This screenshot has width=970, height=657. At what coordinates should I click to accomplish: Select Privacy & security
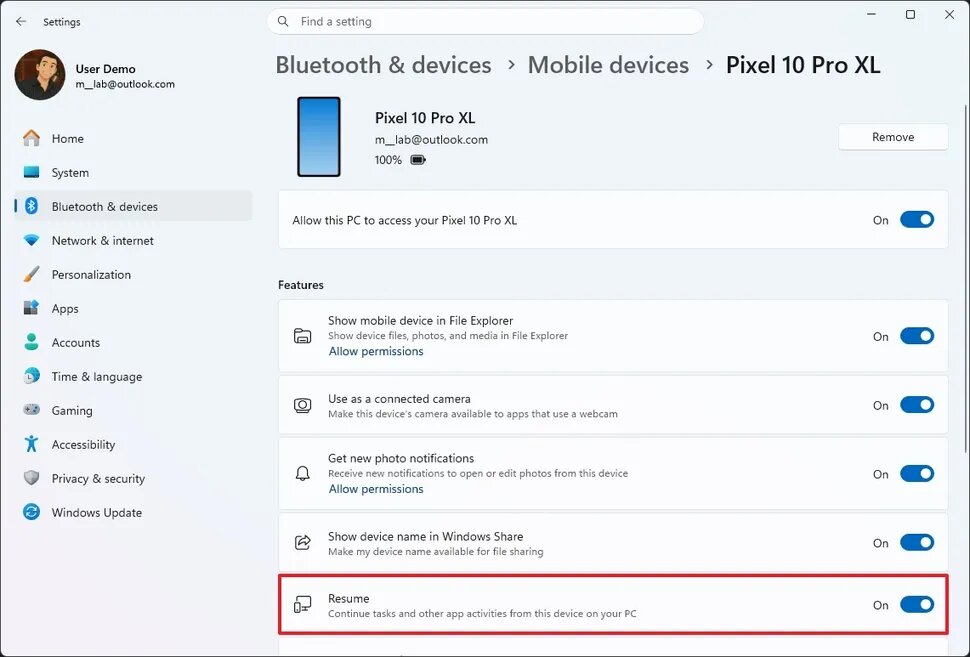pos(133,478)
